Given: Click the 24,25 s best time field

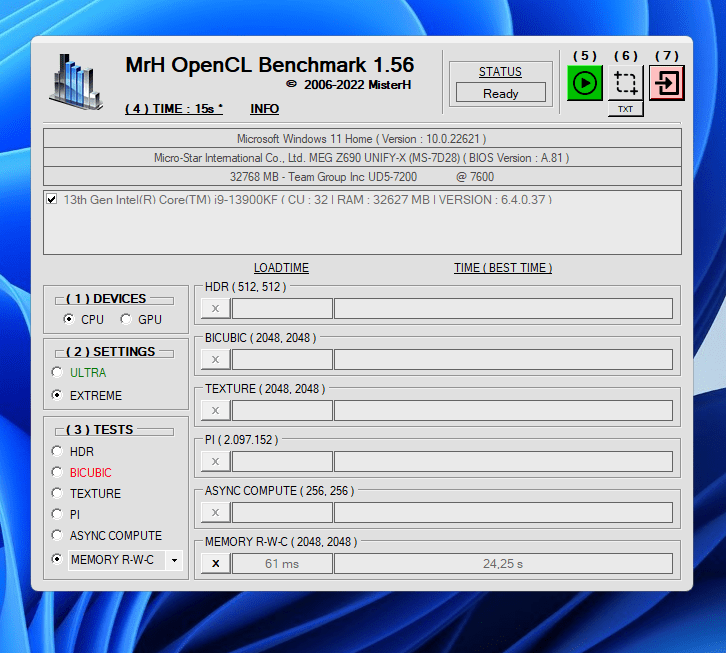Looking at the screenshot, I should [503, 564].
